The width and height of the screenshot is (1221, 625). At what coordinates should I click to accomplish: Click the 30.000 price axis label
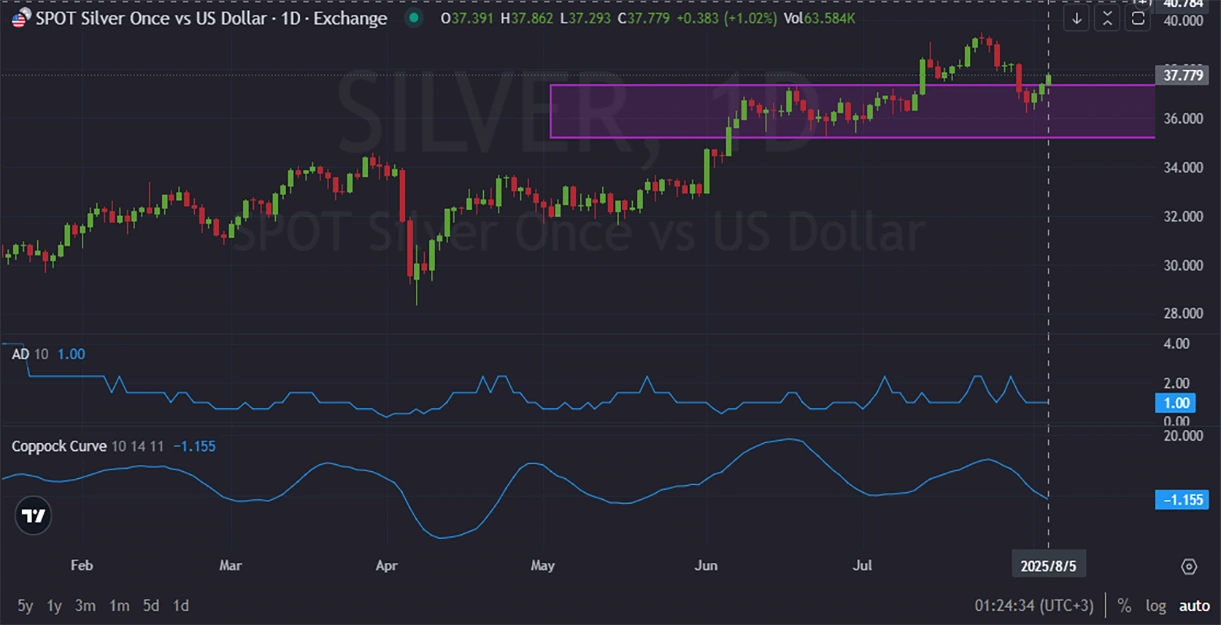(x=1183, y=265)
